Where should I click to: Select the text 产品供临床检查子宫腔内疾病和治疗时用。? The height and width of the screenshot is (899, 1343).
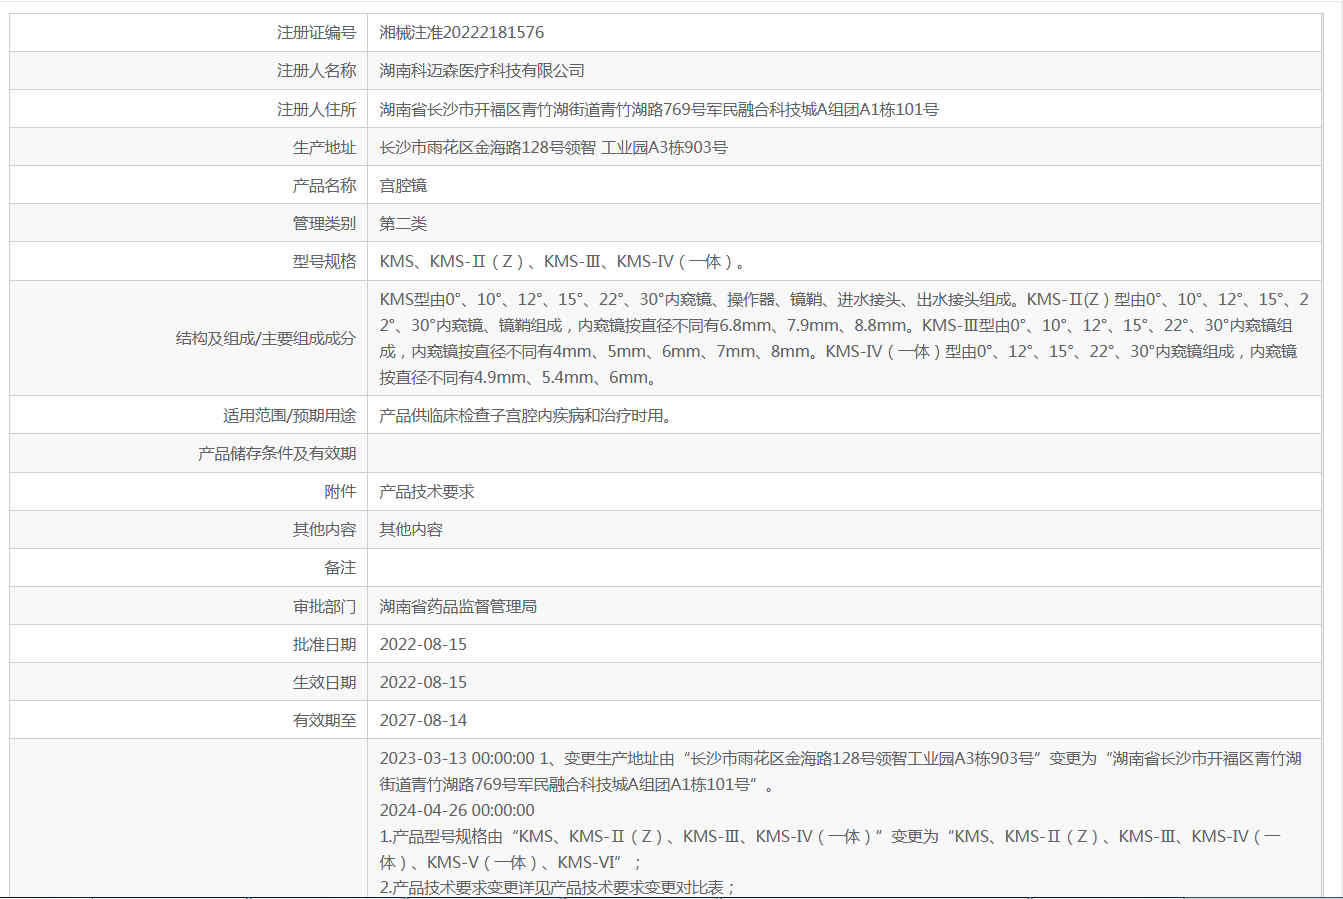tap(526, 415)
